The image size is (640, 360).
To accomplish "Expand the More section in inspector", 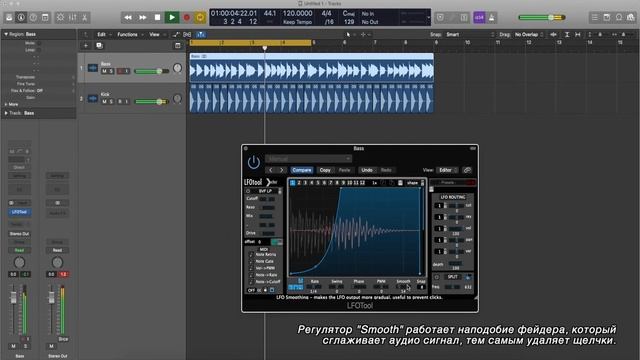I will coord(6,104).
